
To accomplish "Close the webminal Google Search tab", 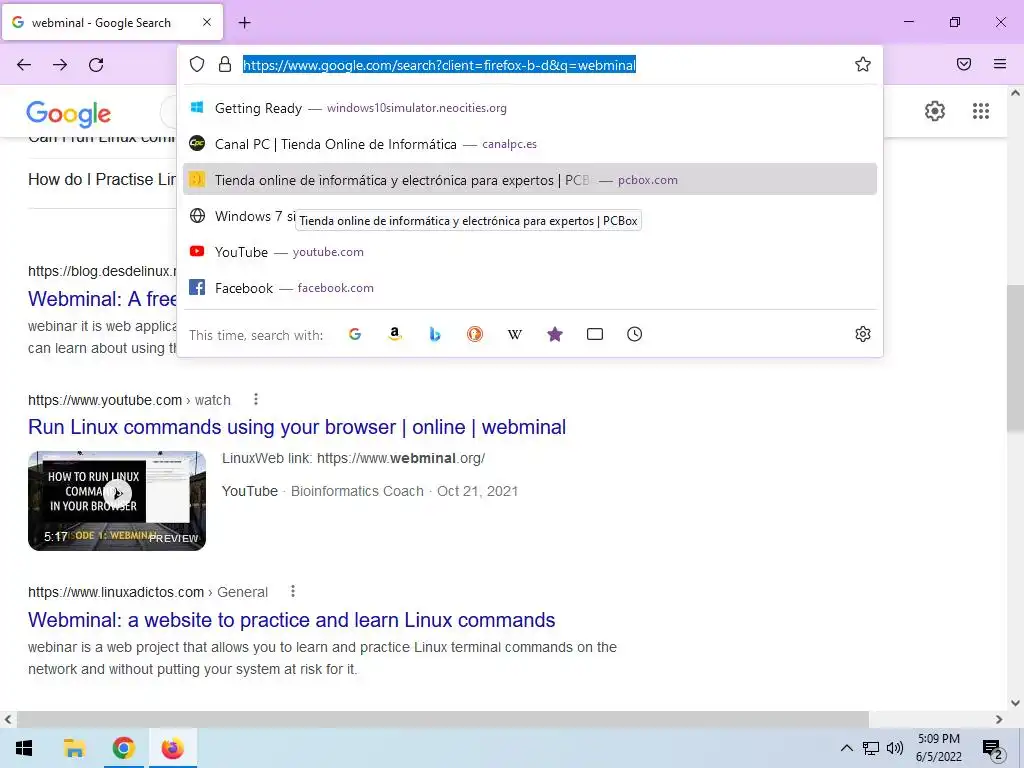I will point(207,22).
